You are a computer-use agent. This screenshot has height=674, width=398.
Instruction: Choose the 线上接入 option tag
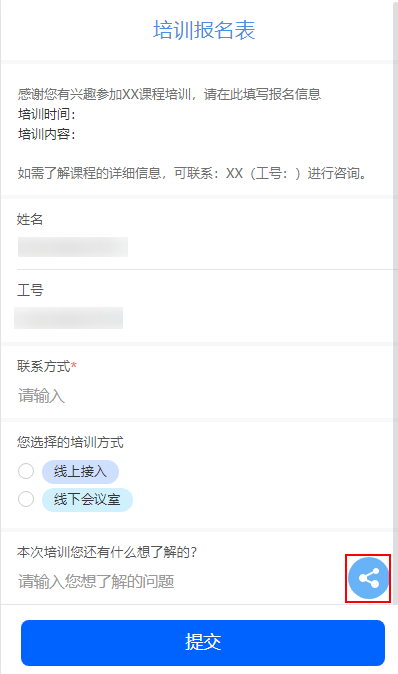tap(80, 472)
